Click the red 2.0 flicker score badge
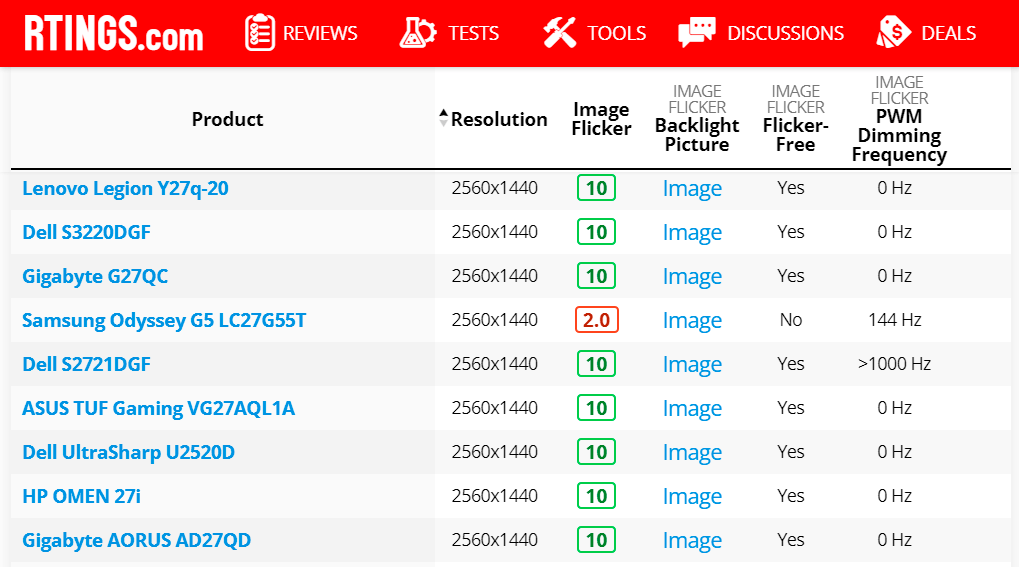Screen dimensions: 1019x567 click(x=597, y=320)
